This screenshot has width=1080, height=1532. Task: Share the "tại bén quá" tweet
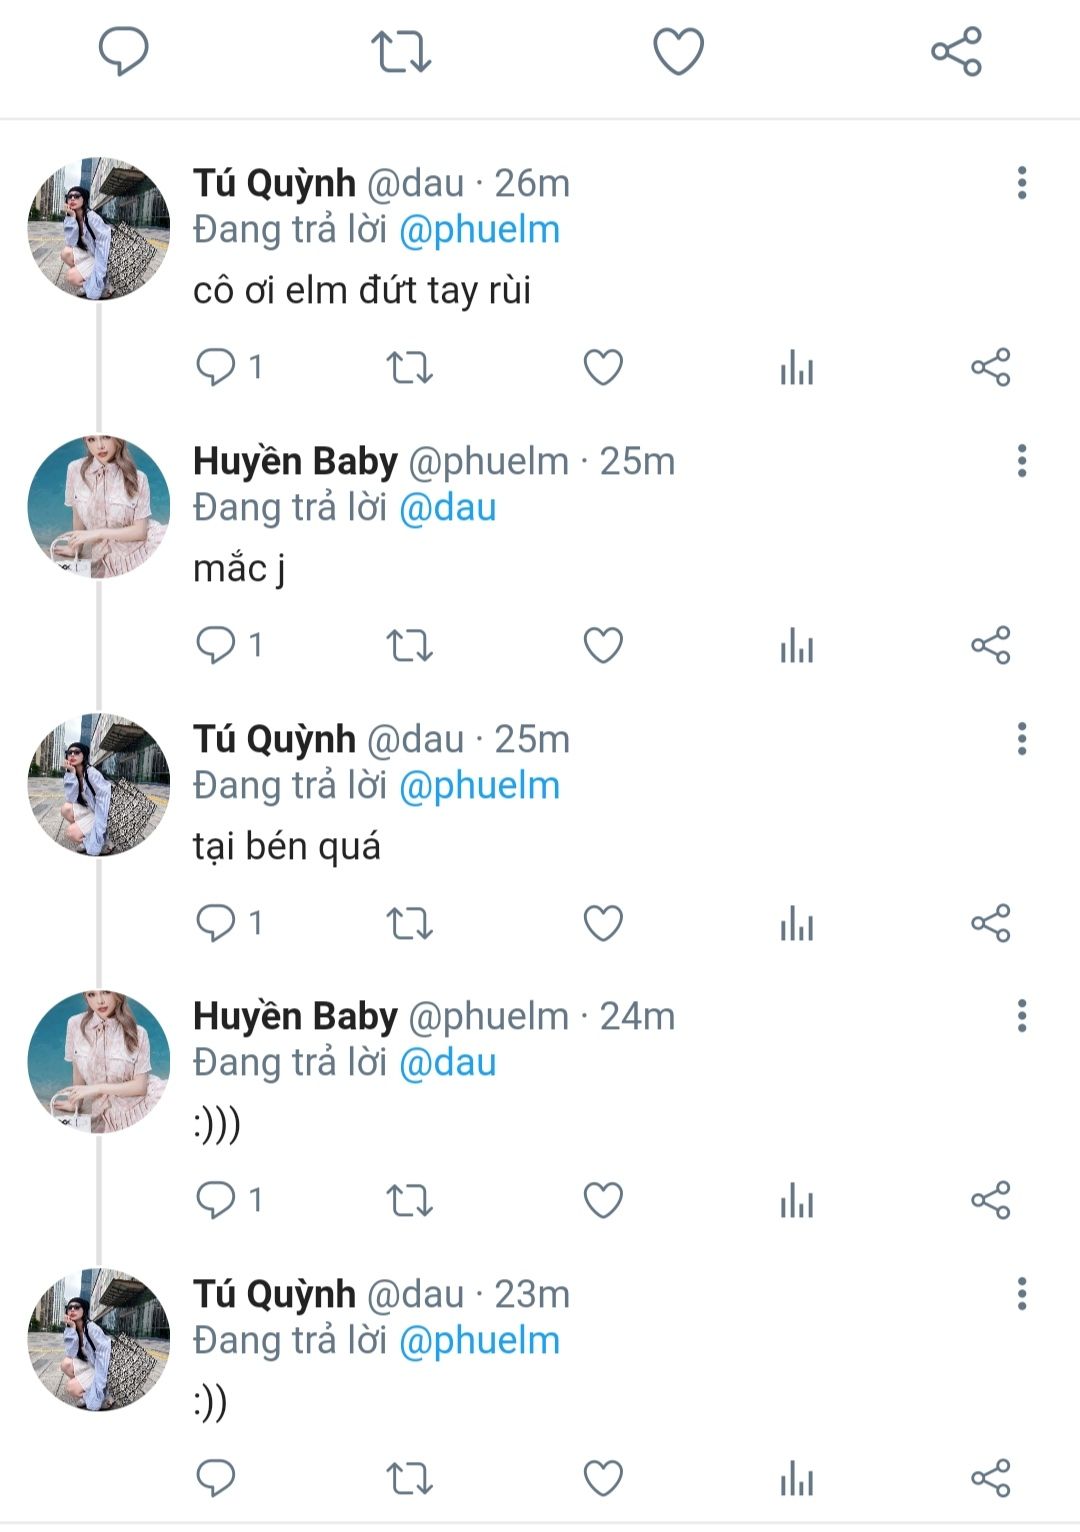(991, 923)
